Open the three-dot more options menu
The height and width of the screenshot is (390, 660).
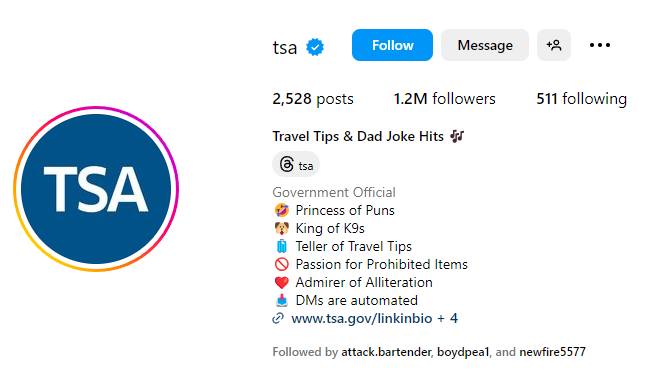click(600, 45)
